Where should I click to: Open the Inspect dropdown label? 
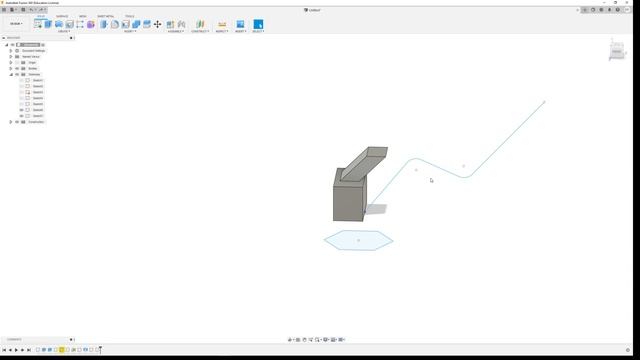click(x=222, y=31)
